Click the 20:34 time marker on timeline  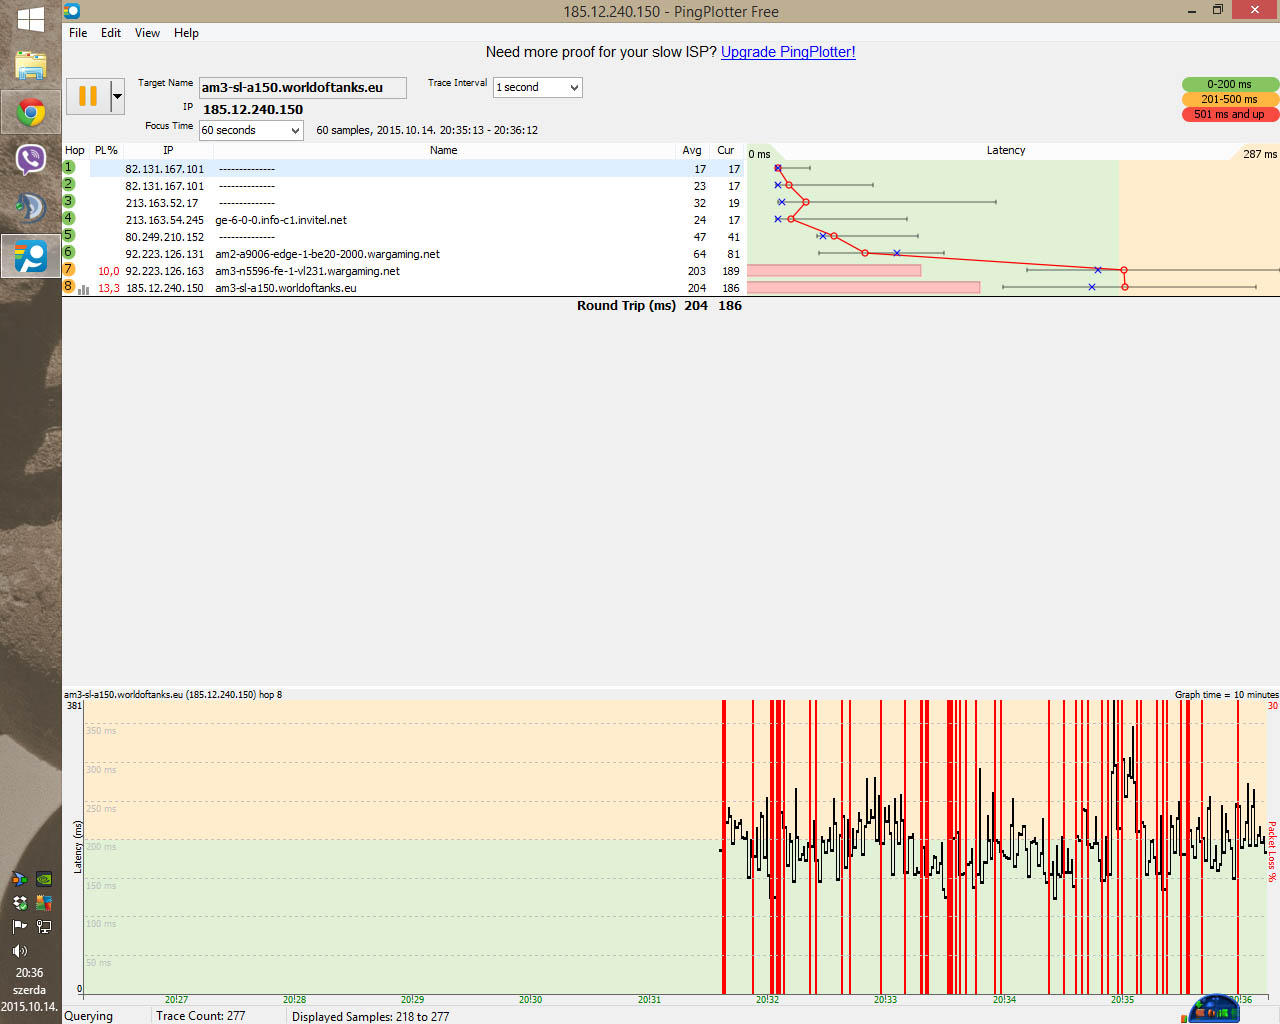1004,1000
